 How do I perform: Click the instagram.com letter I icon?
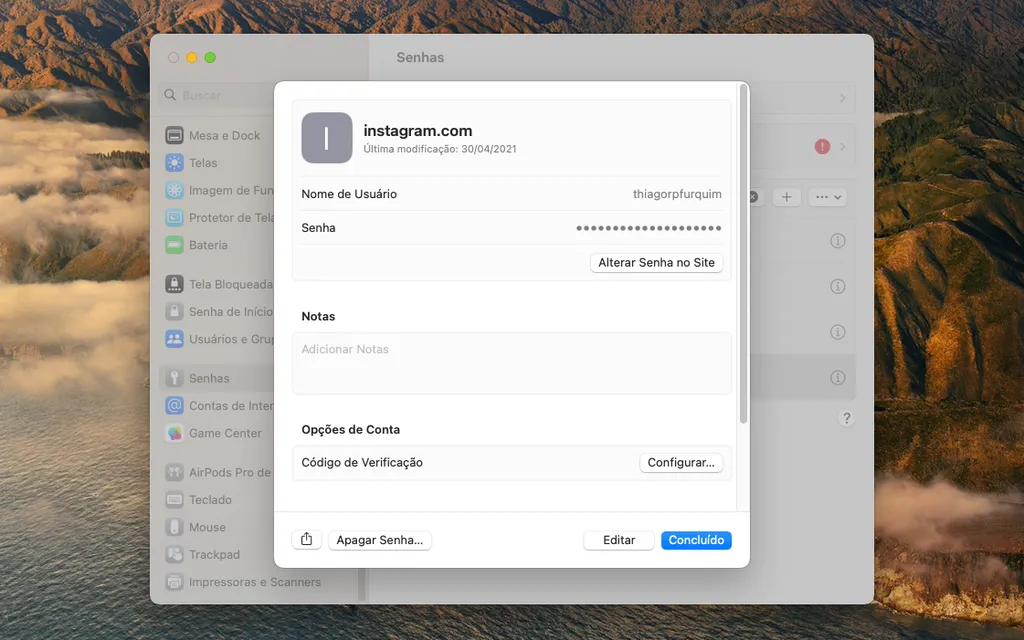327,138
